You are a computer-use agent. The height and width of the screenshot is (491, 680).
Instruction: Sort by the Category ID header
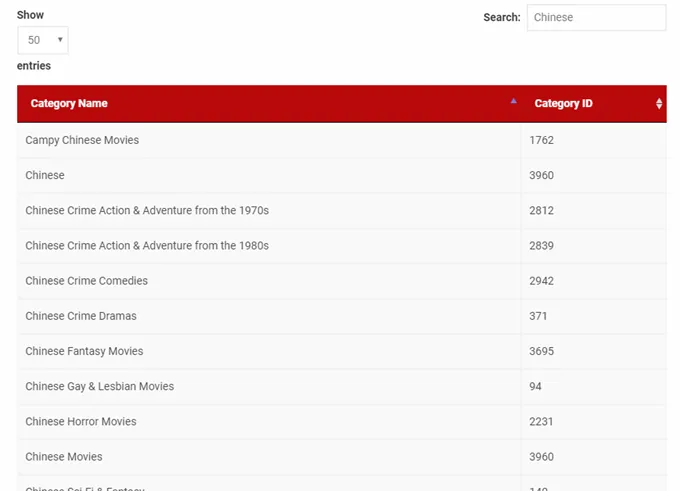pos(564,104)
